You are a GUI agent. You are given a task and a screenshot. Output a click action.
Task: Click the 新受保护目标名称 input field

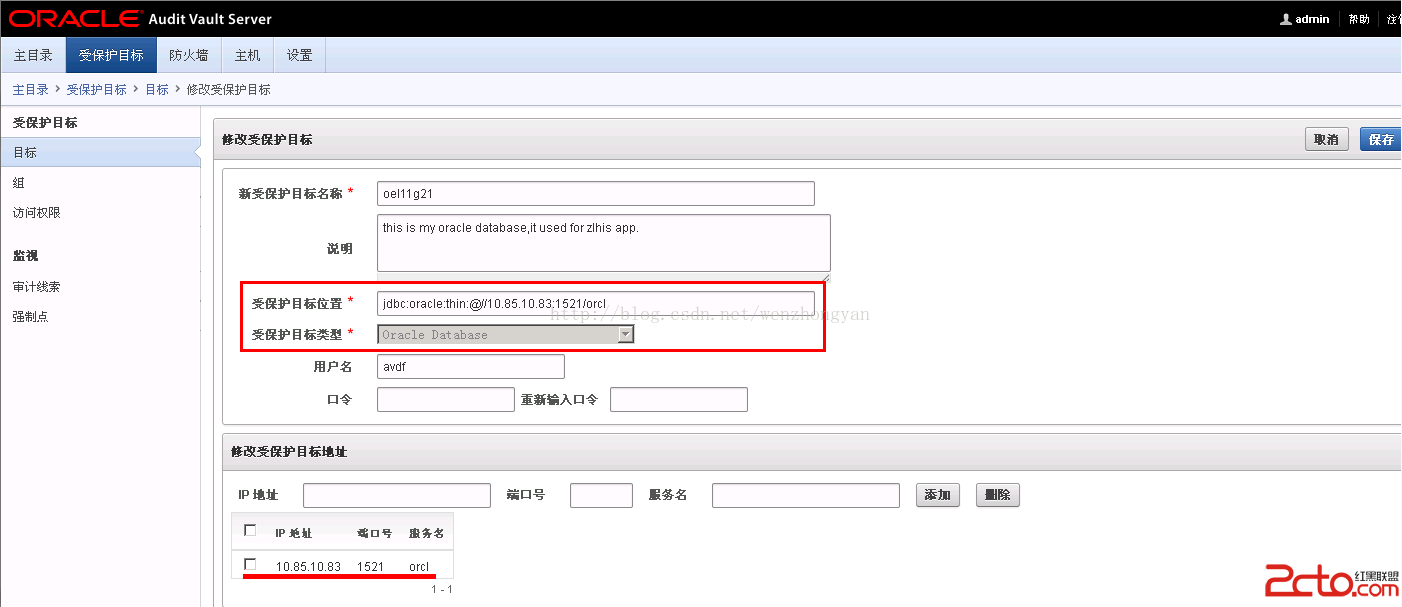click(596, 193)
